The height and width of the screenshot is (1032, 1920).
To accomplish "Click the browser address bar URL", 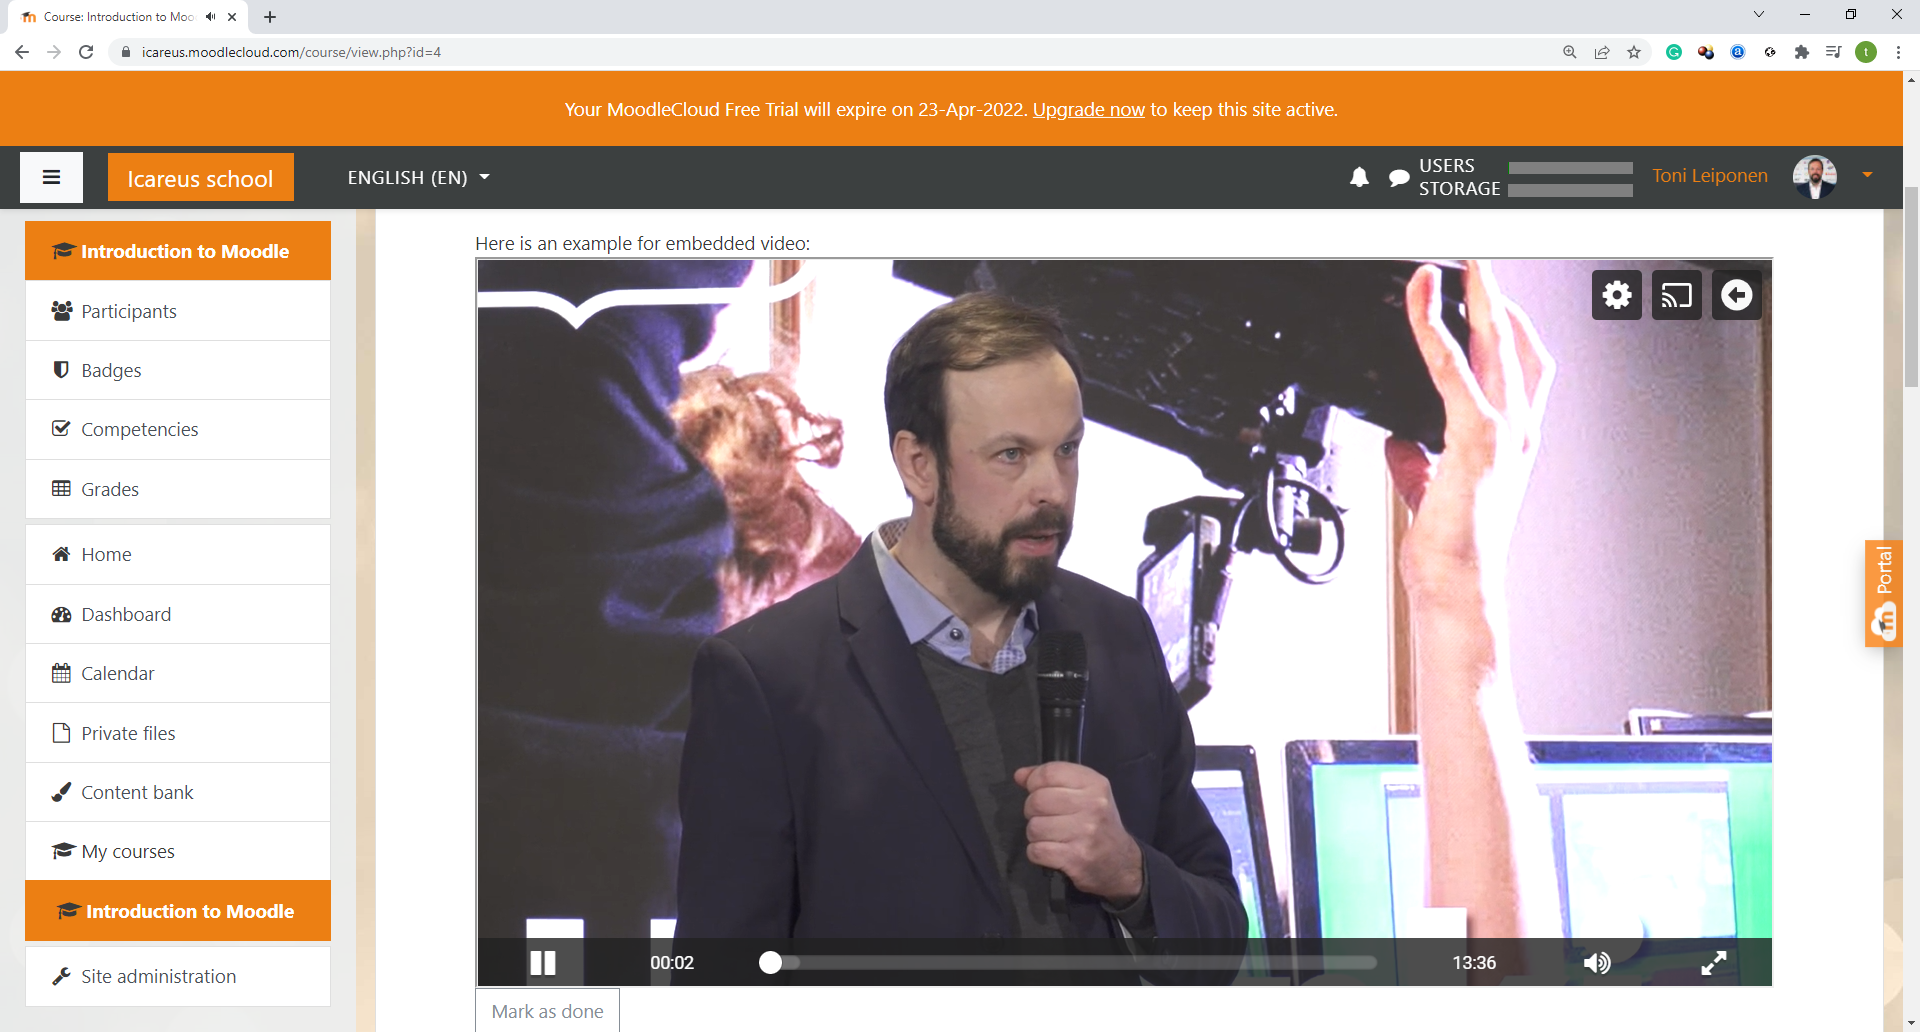I will 291,52.
